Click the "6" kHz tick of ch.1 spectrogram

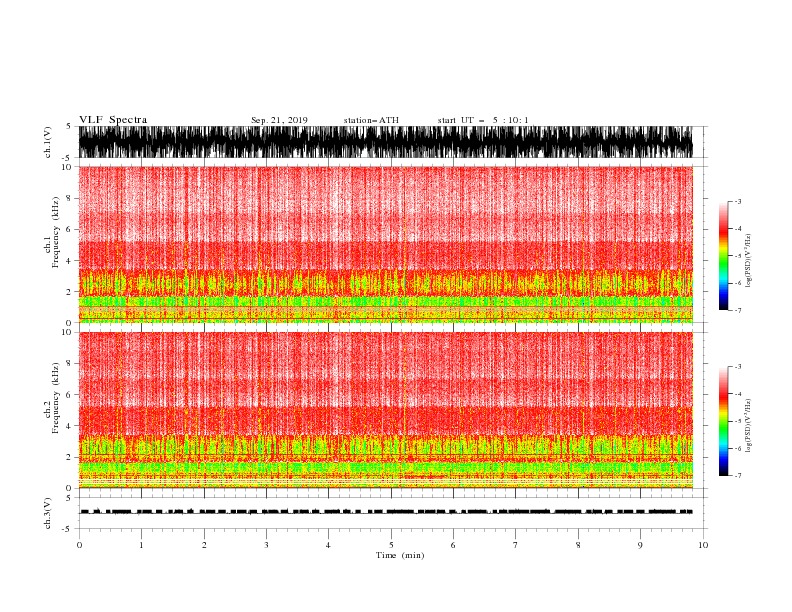(69, 229)
